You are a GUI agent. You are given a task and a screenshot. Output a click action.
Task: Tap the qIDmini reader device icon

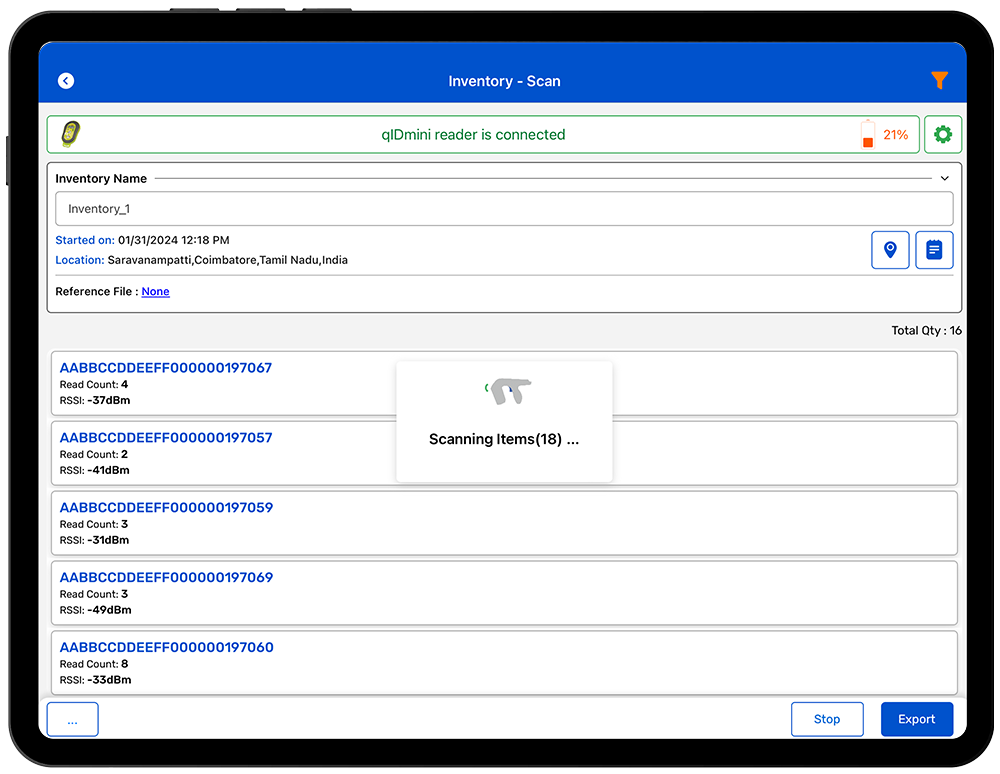(70, 134)
